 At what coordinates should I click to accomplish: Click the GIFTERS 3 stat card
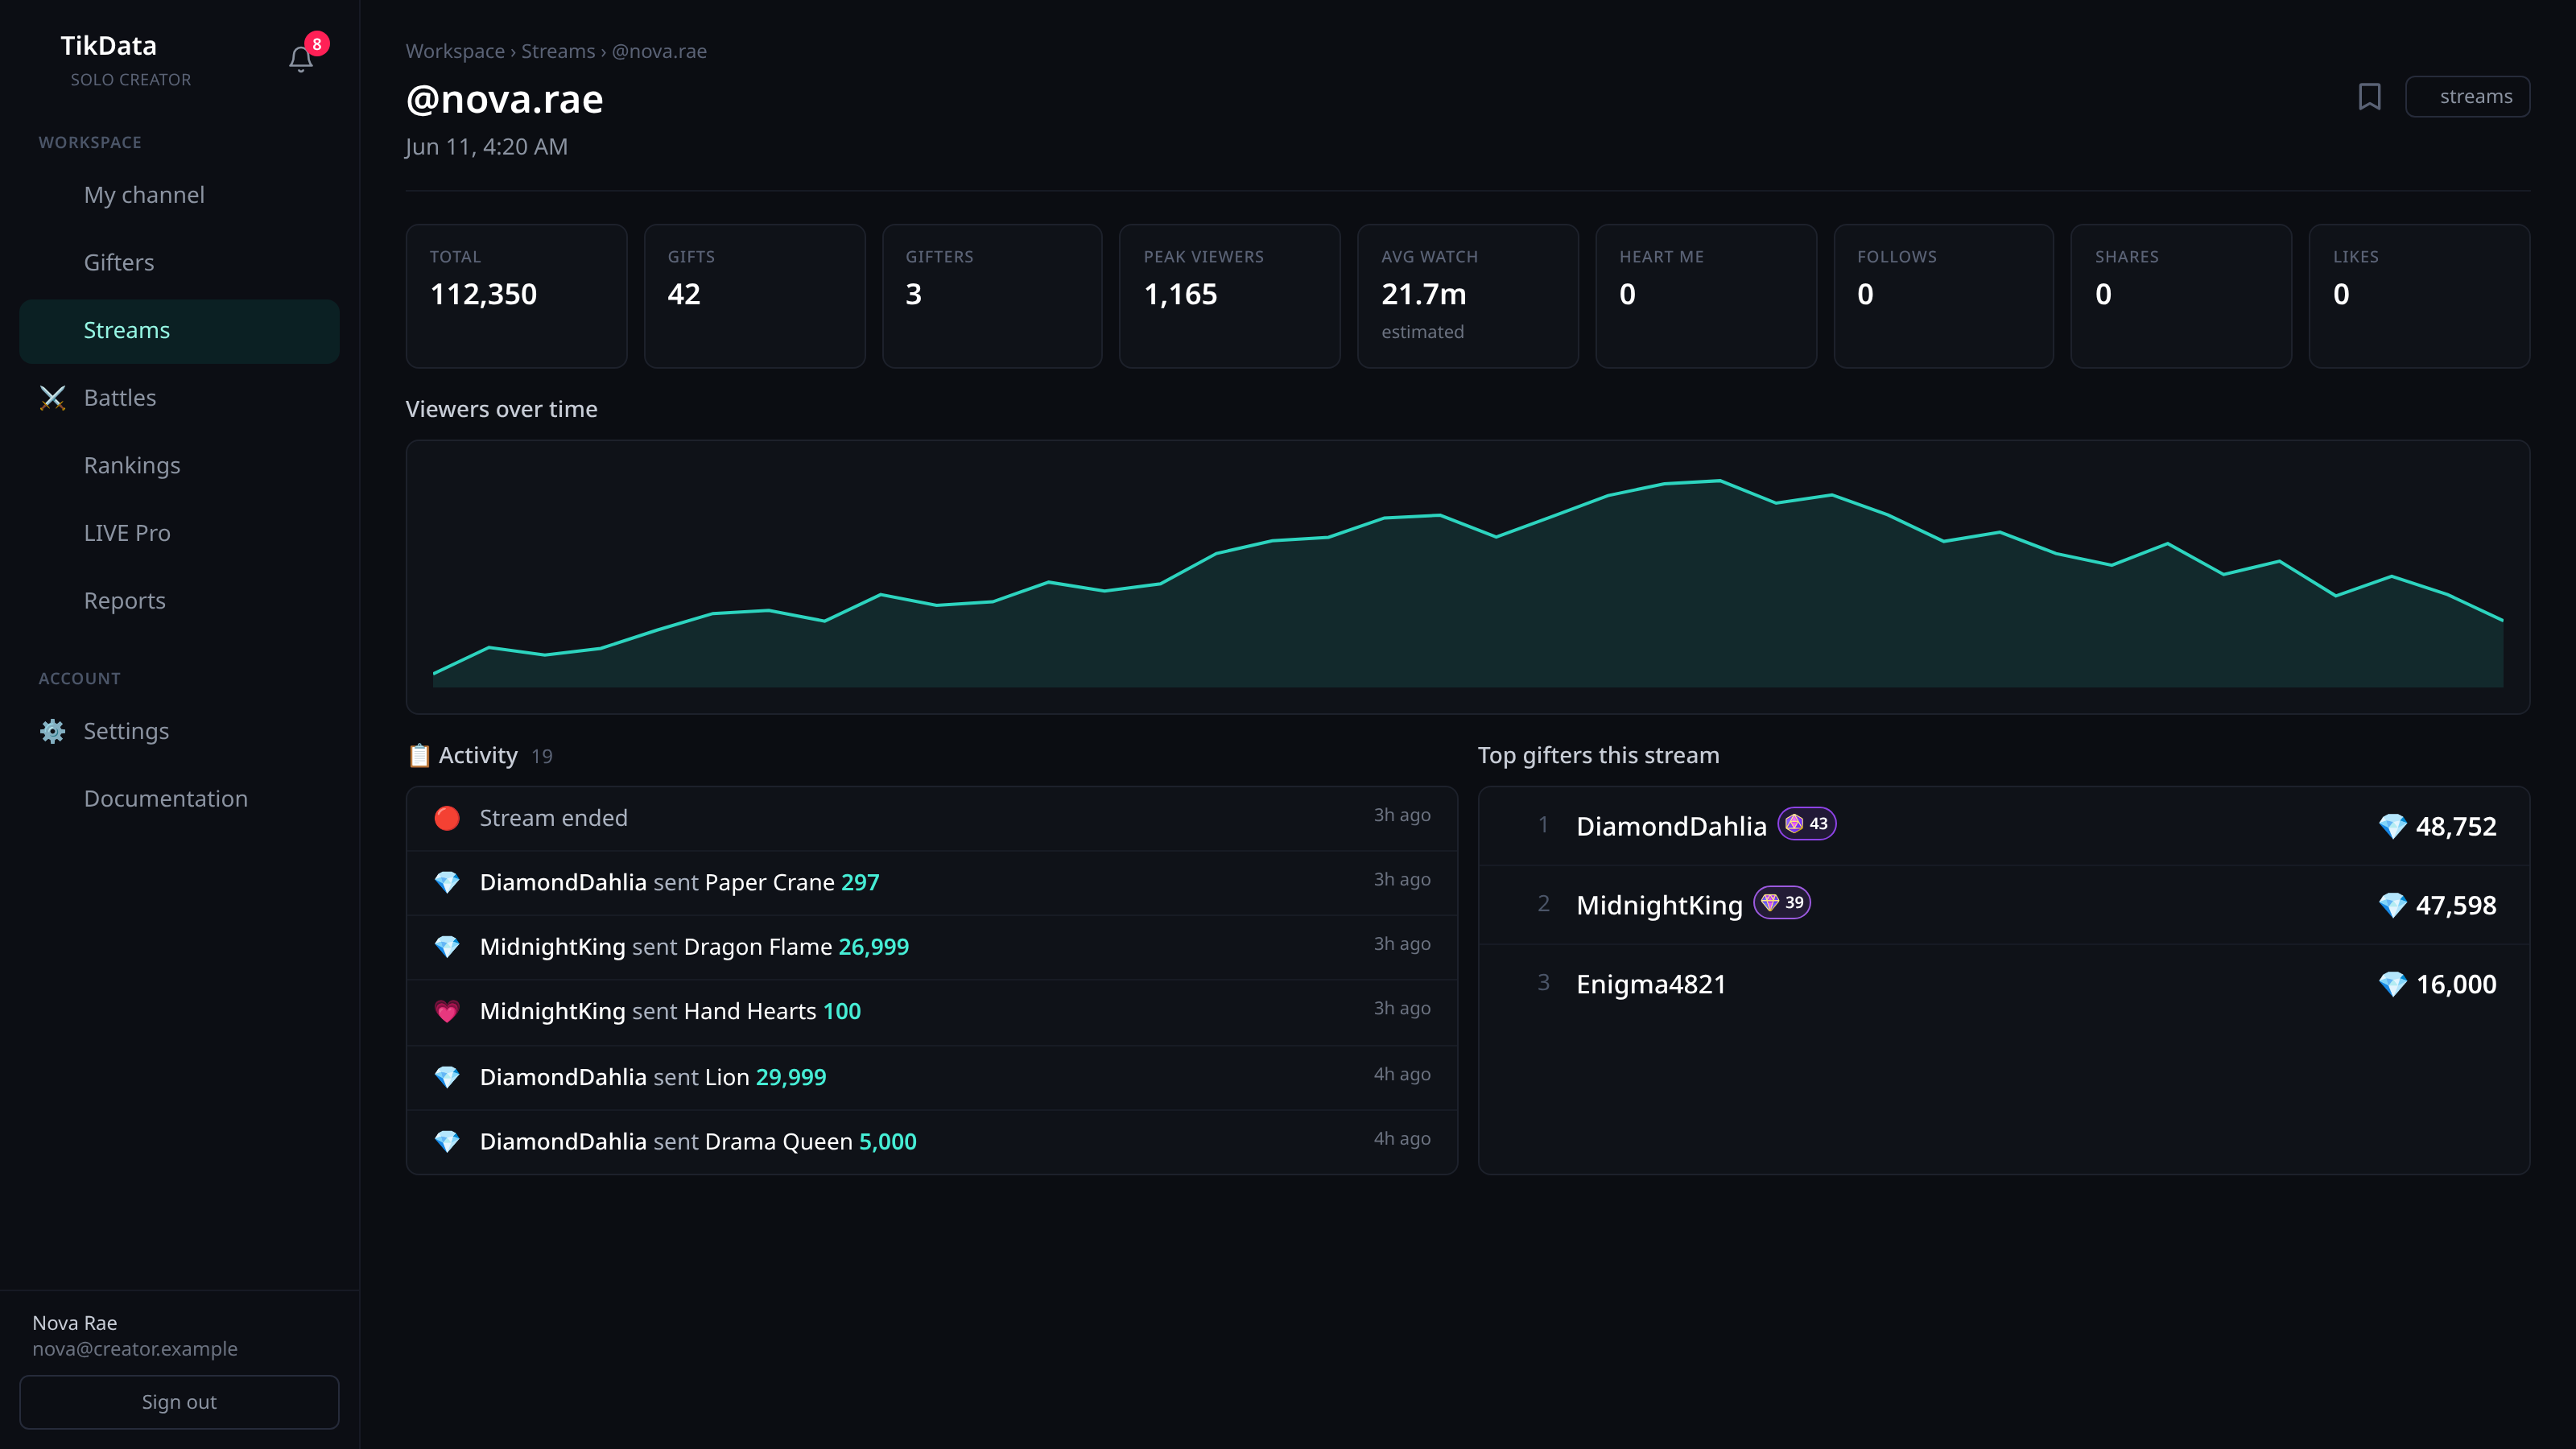pos(992,296)
